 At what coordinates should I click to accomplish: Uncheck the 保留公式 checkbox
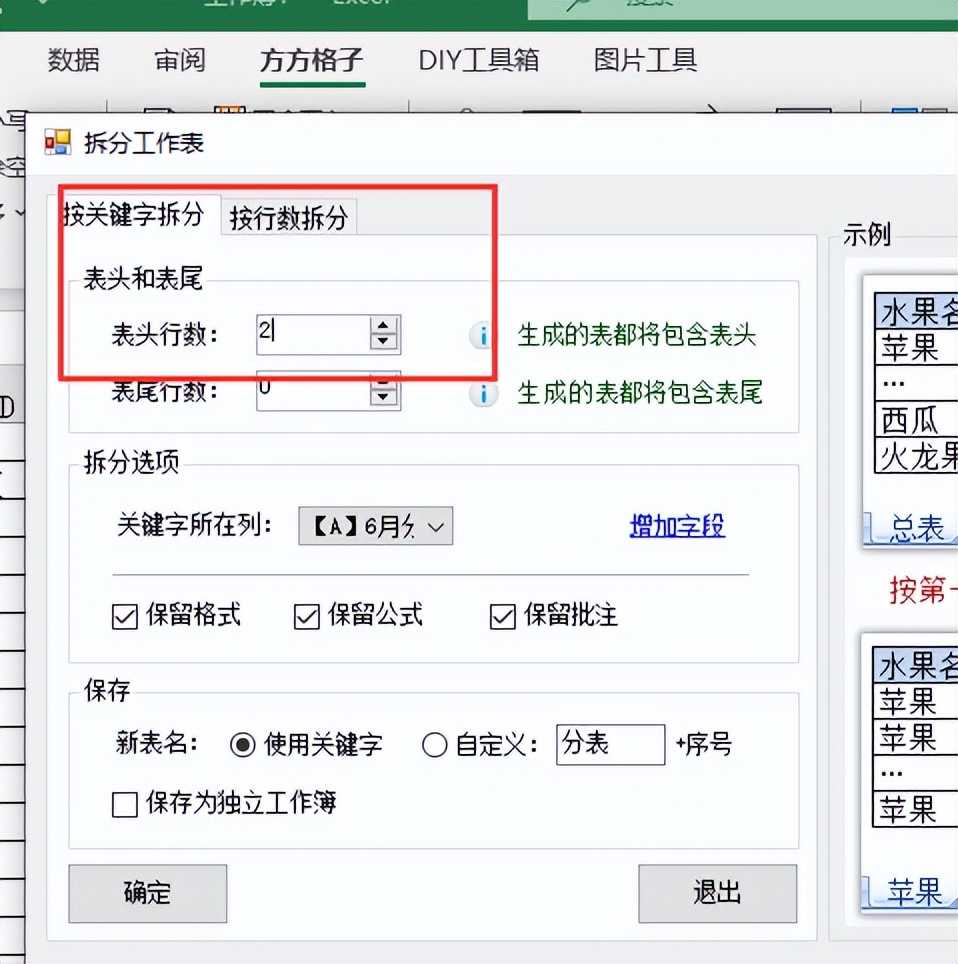point(305,617)
